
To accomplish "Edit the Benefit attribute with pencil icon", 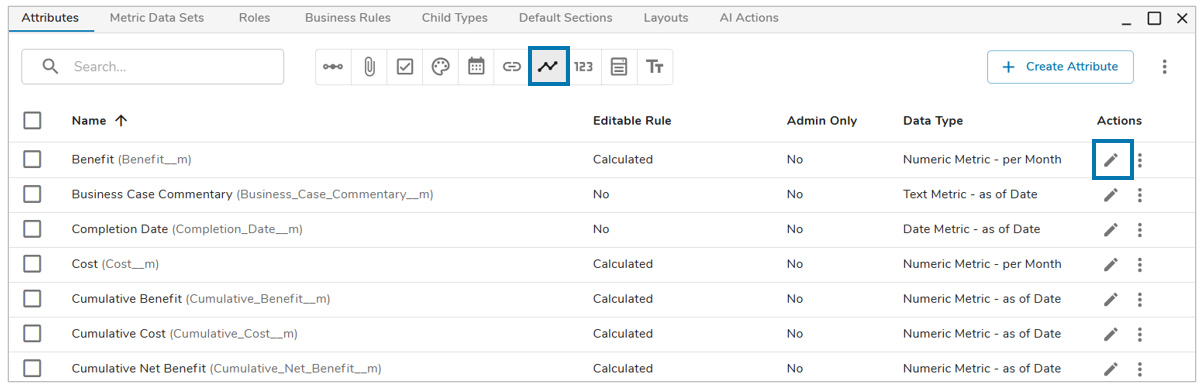I will pyautogui.click(x=1111, y=160).
